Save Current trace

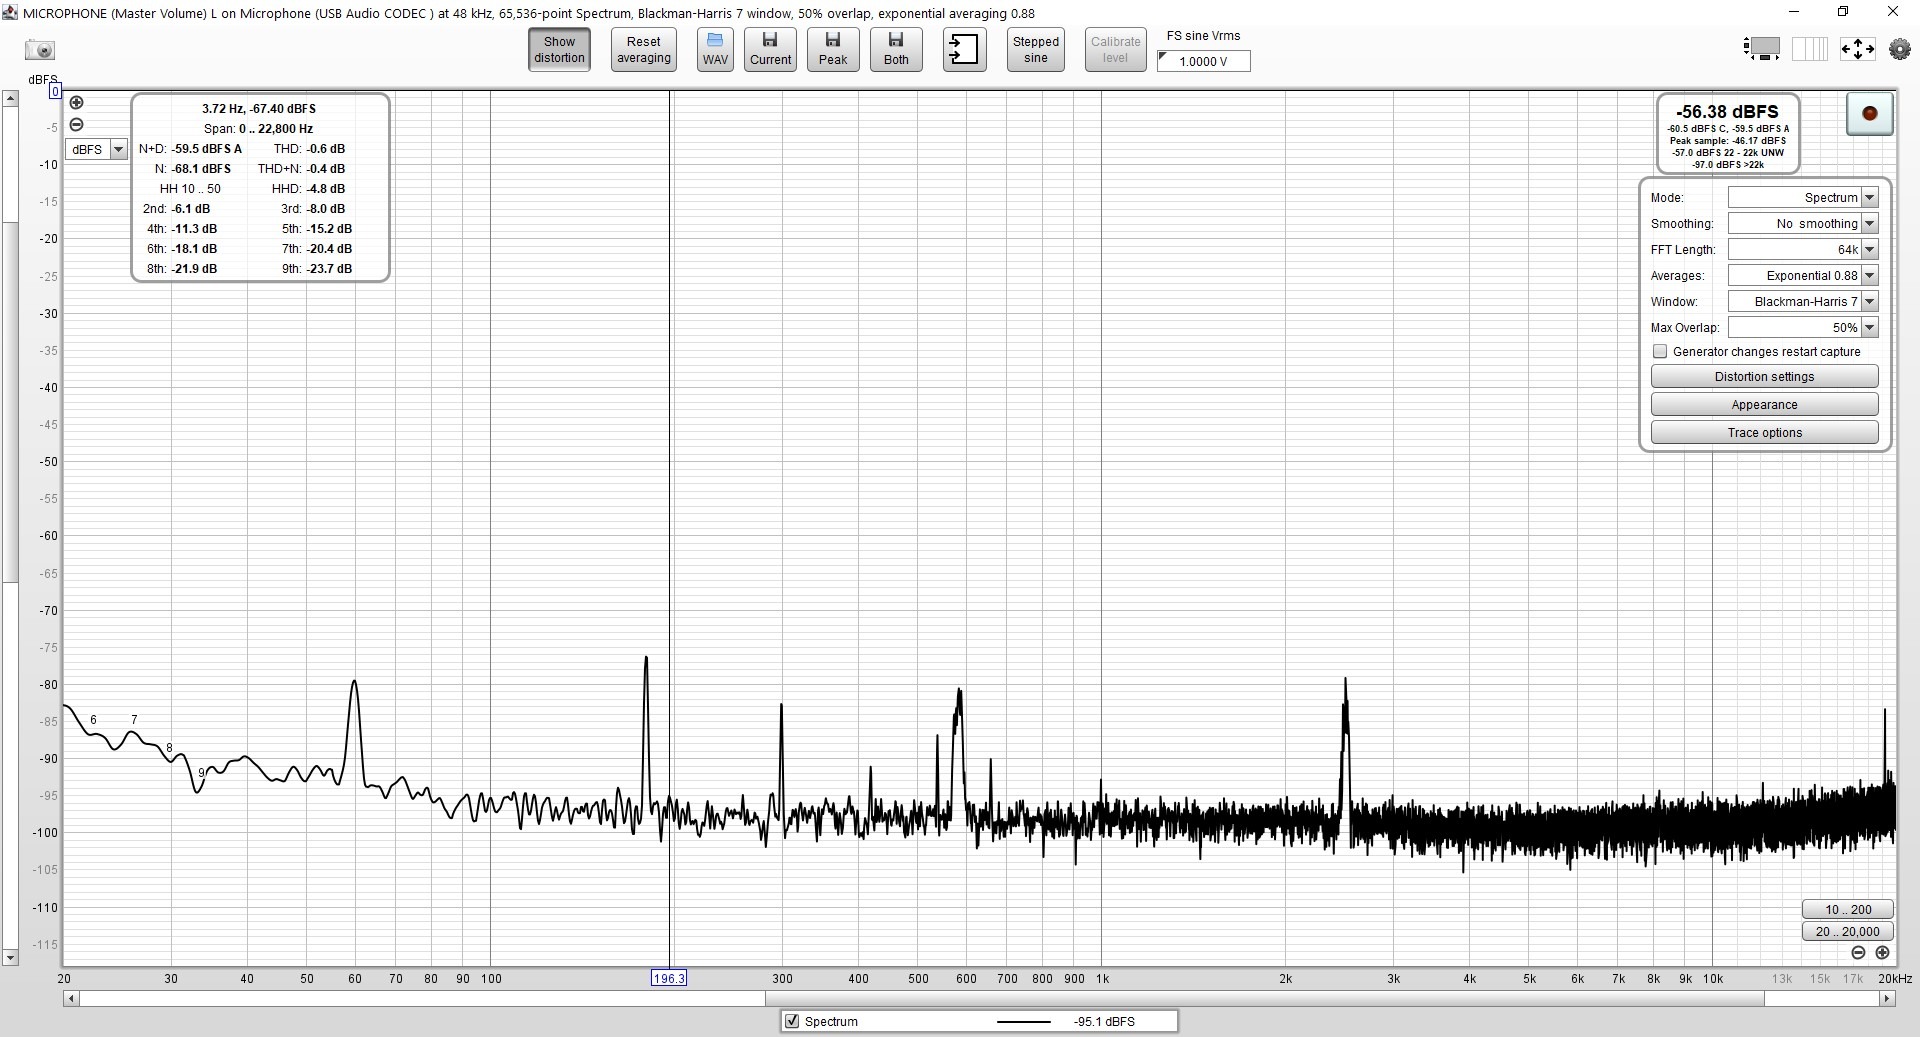[x=770, y=50]
